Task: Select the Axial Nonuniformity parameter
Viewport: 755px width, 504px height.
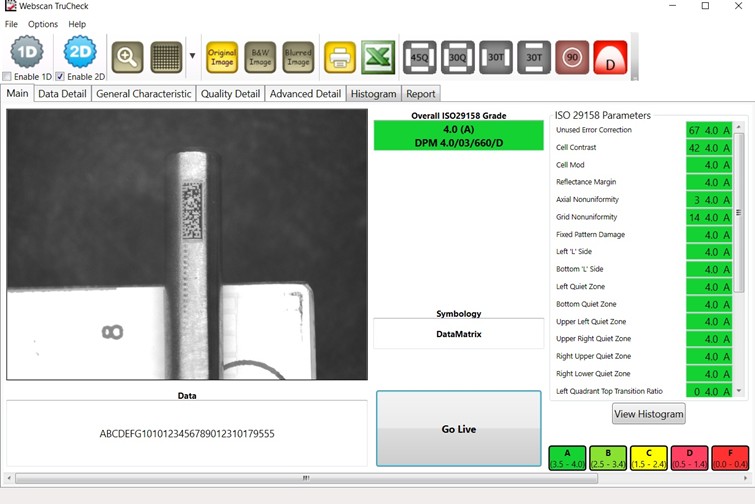Action: (643, 199)
